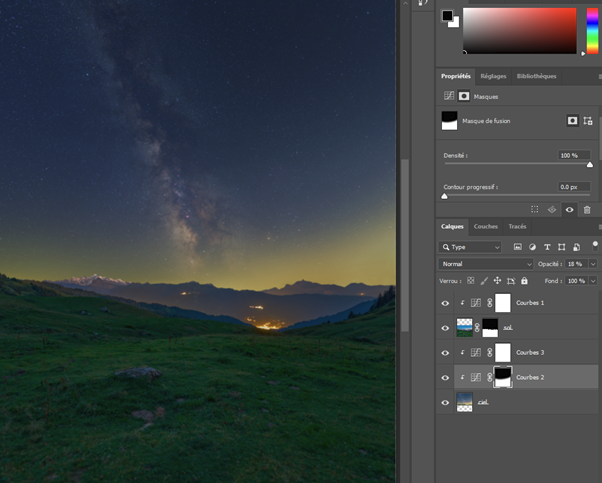This screenshot has width=602, height=483.
Task: Click the Curves adjustment icon on Courbes 3
Action: [476, 352]
